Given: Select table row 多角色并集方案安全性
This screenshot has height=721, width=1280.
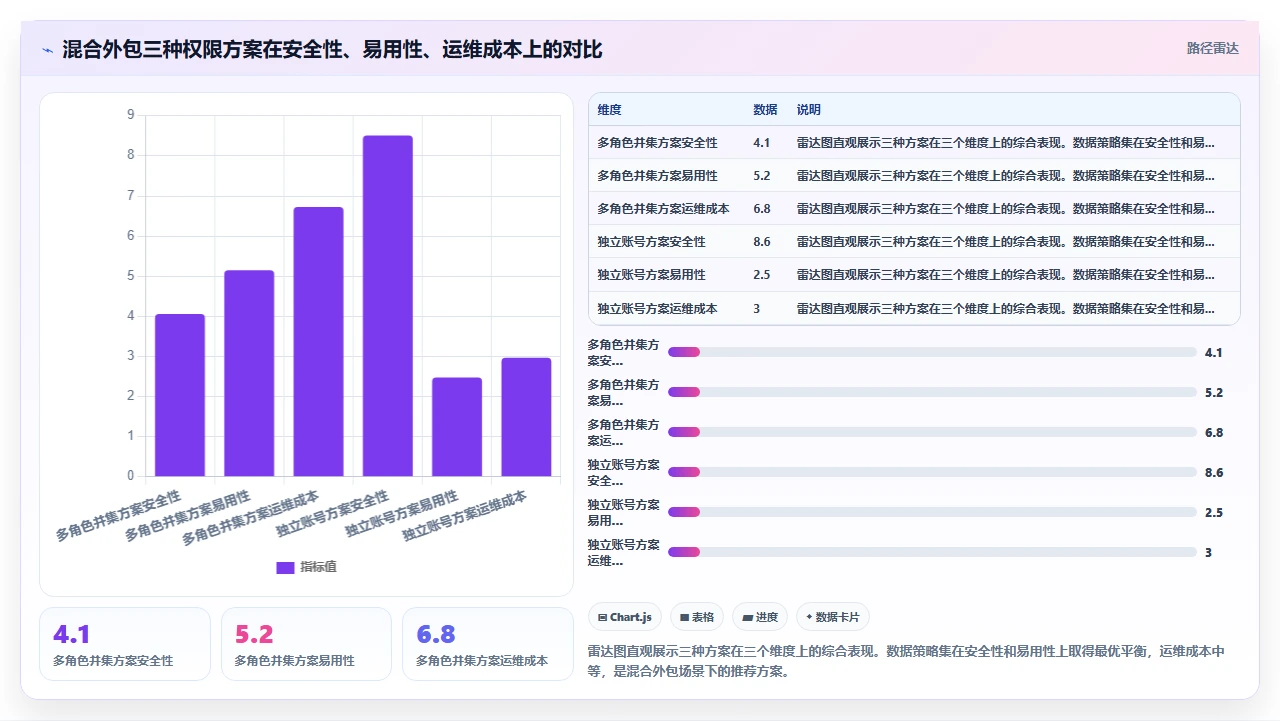Looking at the screenshot, I should pyautogui.click(x=914, y=143).
